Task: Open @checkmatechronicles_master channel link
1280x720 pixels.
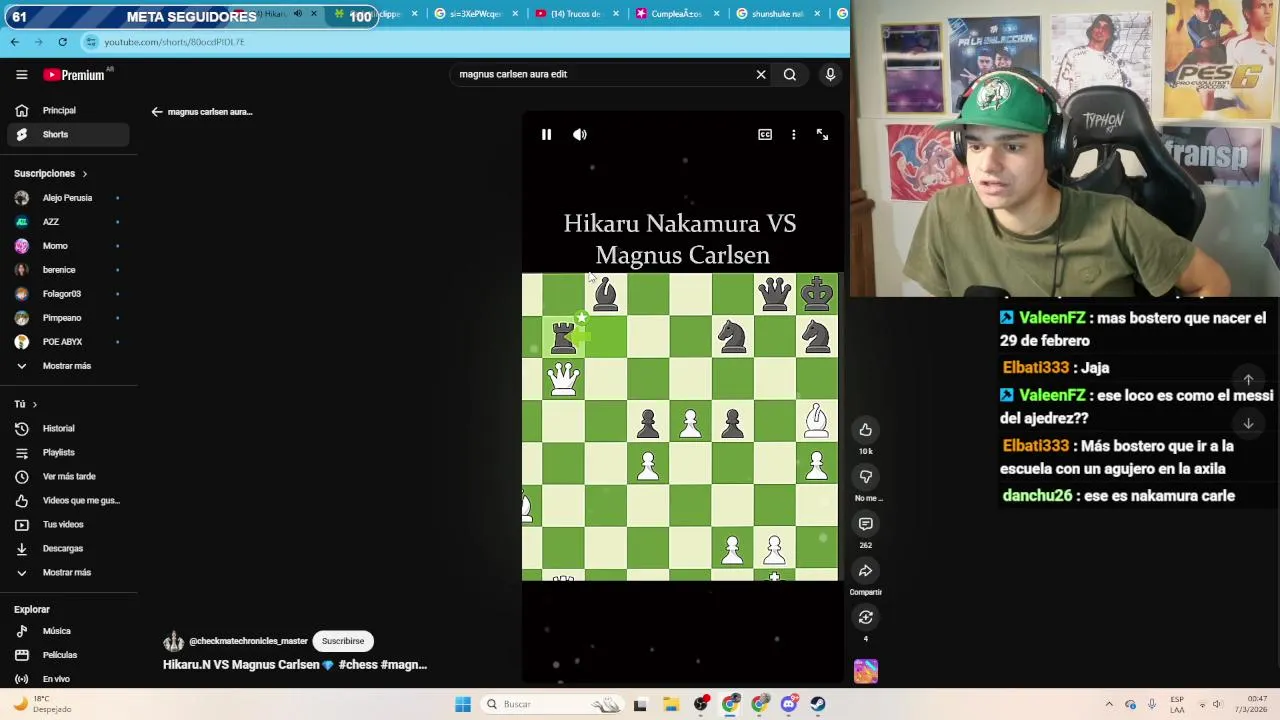Action: pyautogui.click(x=248, y=641)
